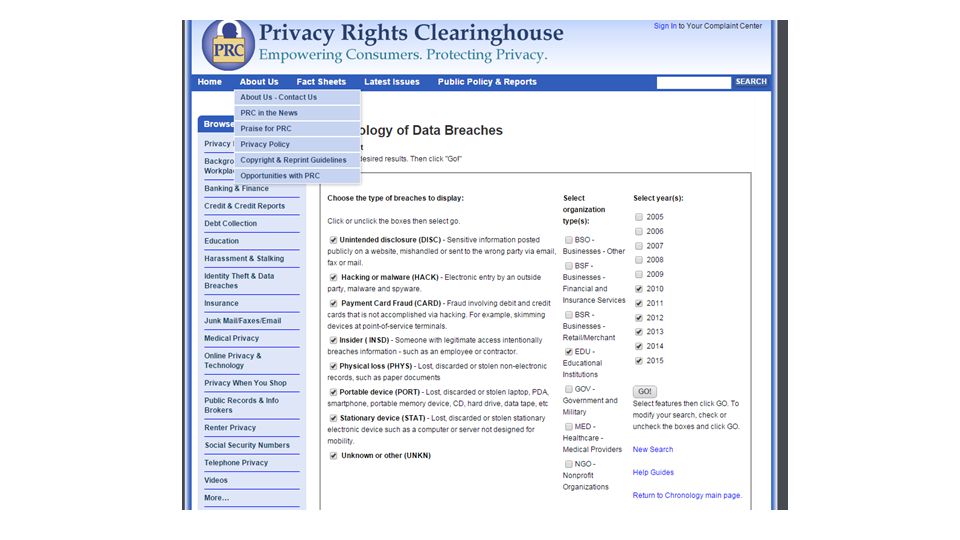Uncheck the 2014 year checkbox
The height and width of the screenshot is (540, 960).
639,347
